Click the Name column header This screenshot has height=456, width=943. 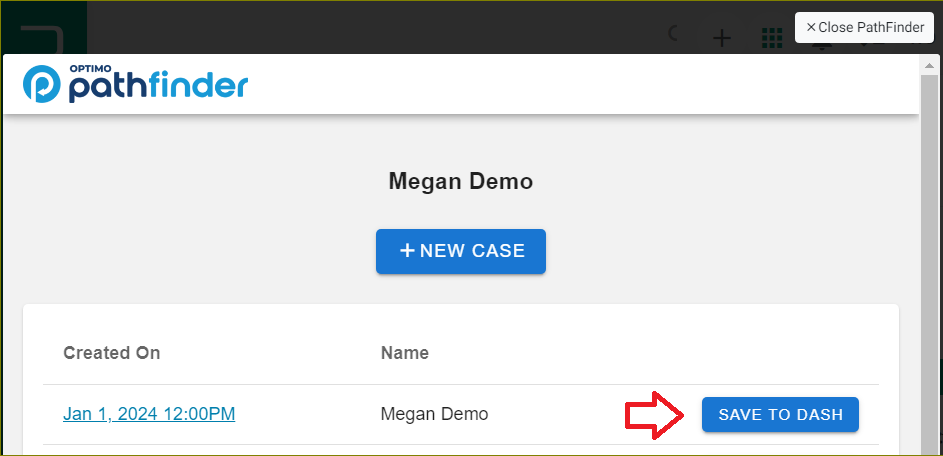[x=404, y=353]
